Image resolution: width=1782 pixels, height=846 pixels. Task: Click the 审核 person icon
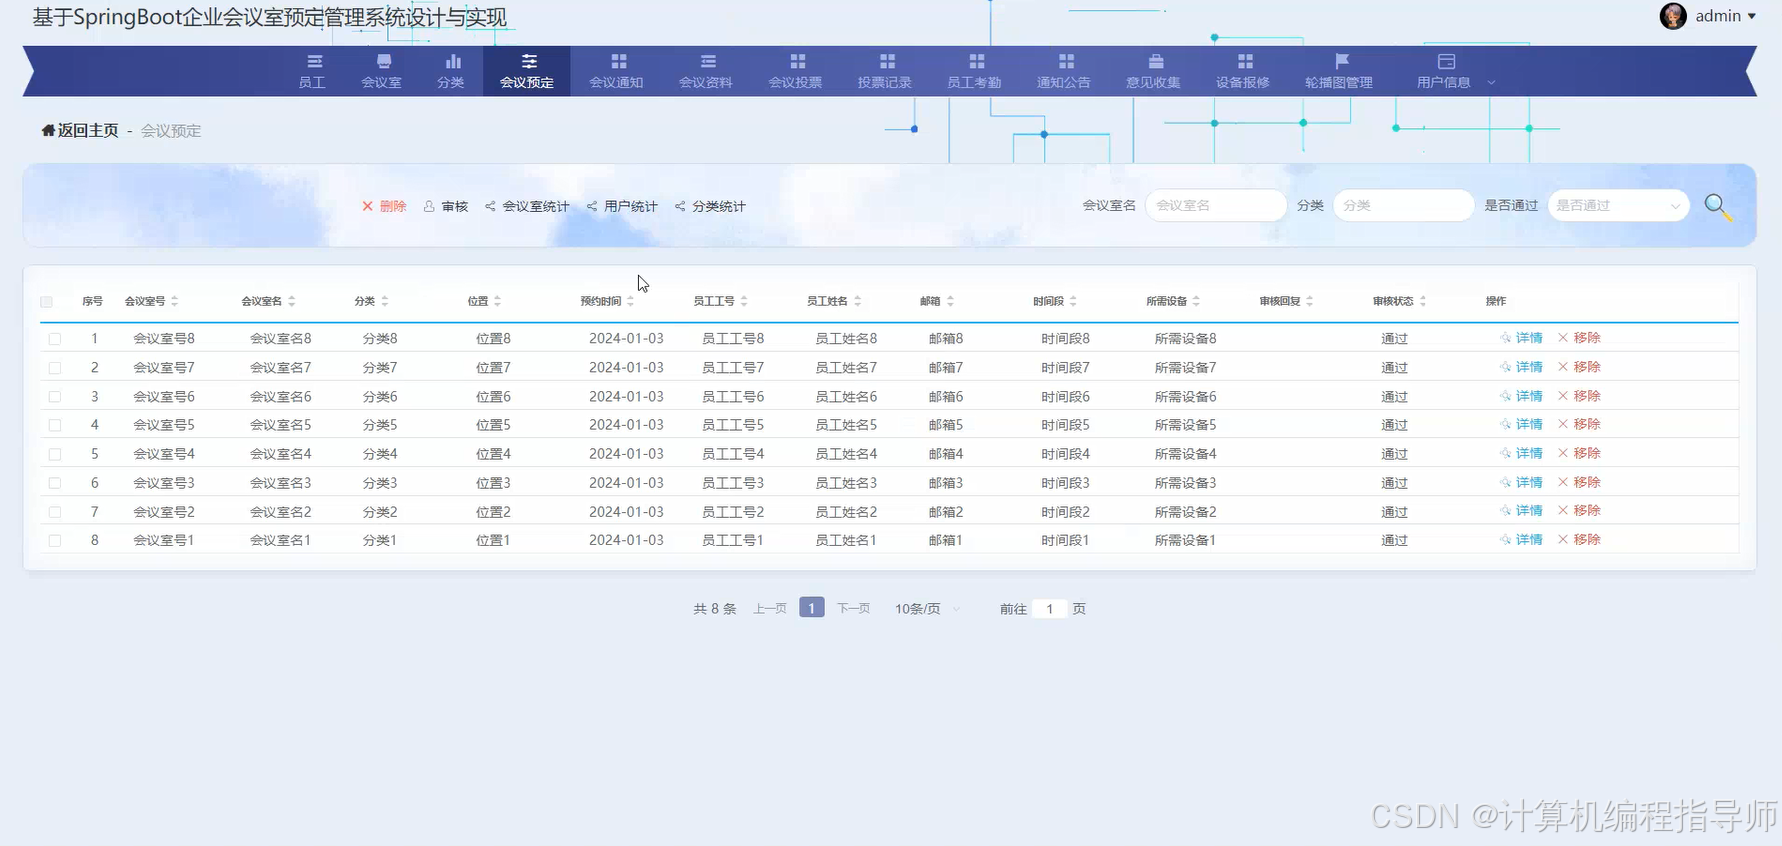[429, 206]
